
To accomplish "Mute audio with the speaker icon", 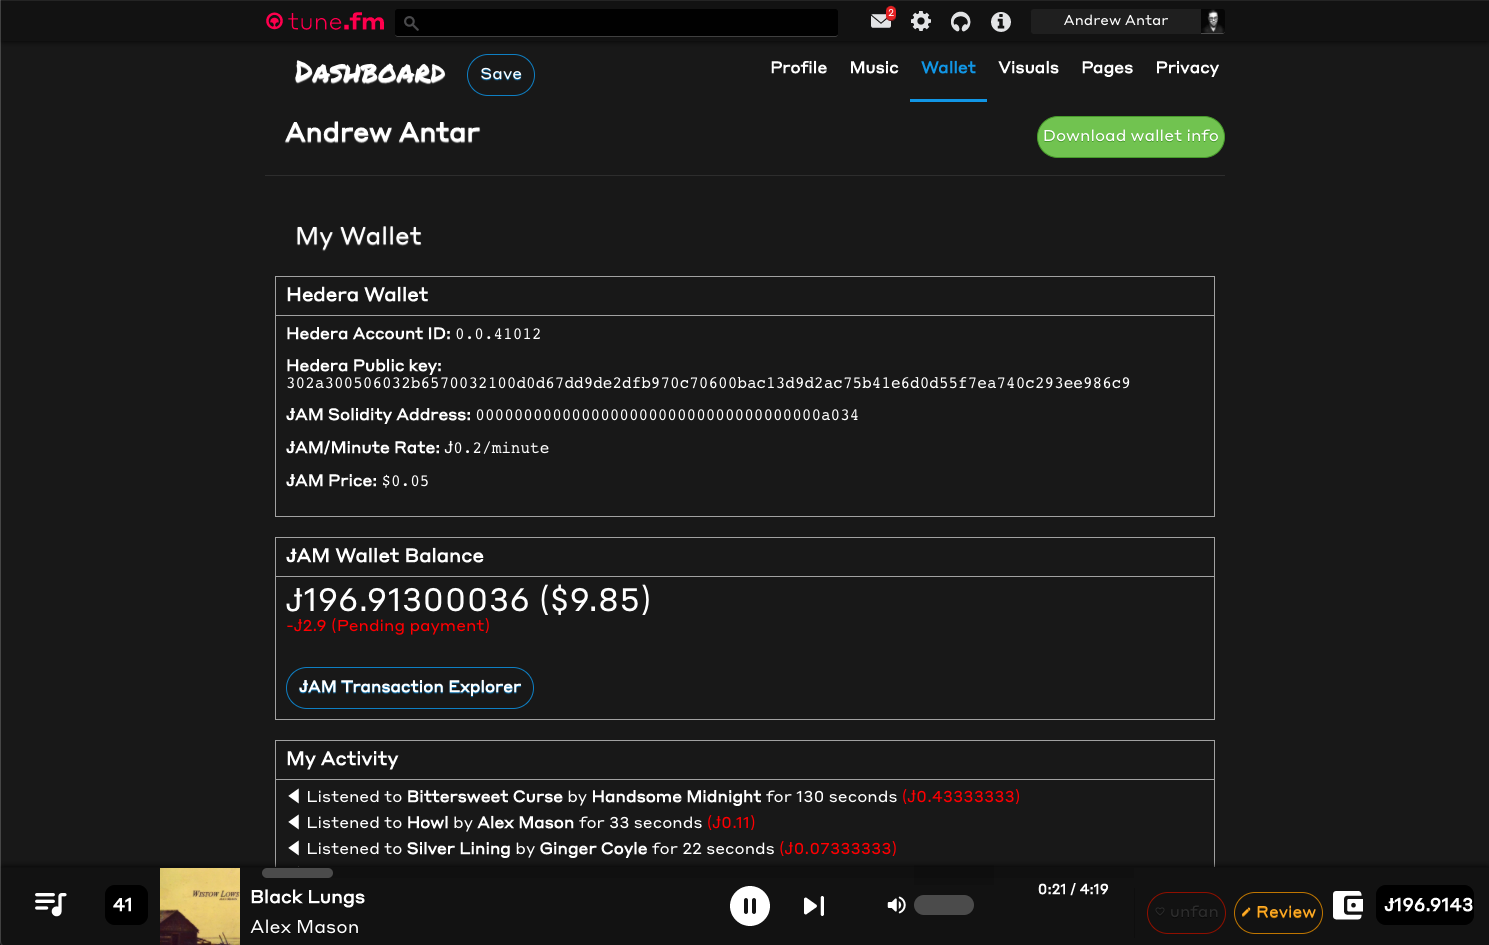I will tap(897, 905).
